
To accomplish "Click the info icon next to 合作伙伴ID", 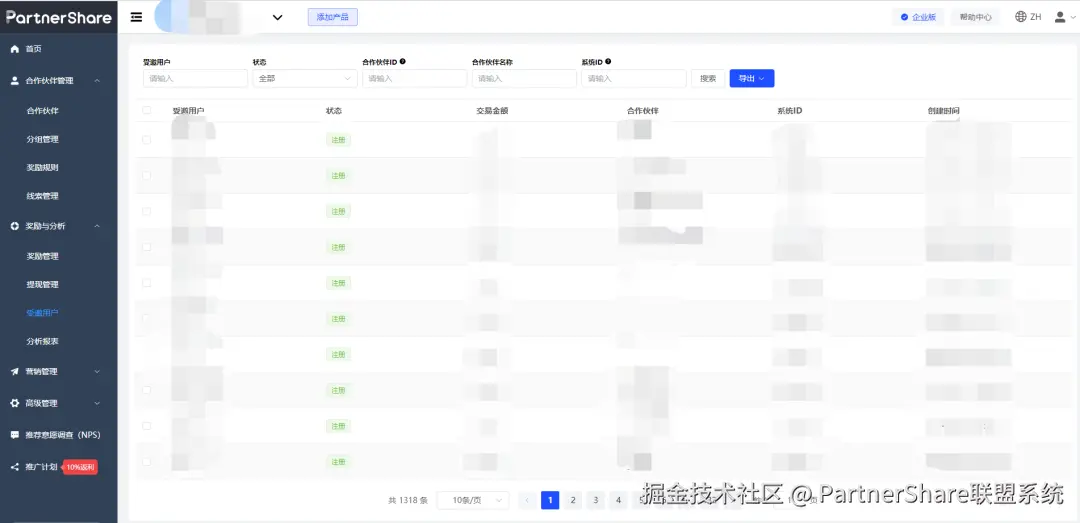I will coord(402,61).
